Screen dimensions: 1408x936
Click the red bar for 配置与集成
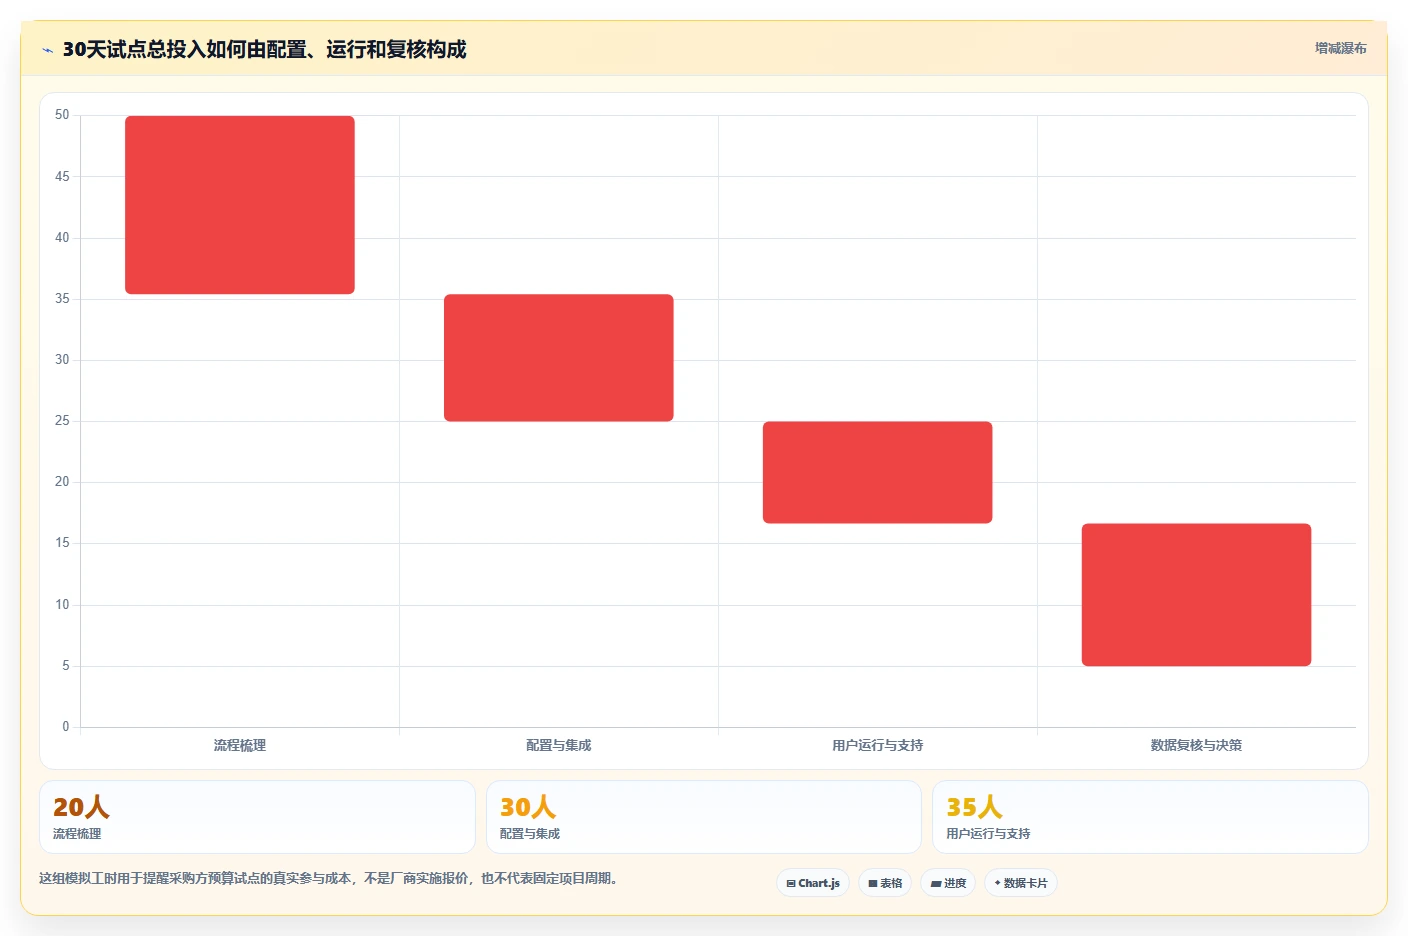click(x=559, y=358)
